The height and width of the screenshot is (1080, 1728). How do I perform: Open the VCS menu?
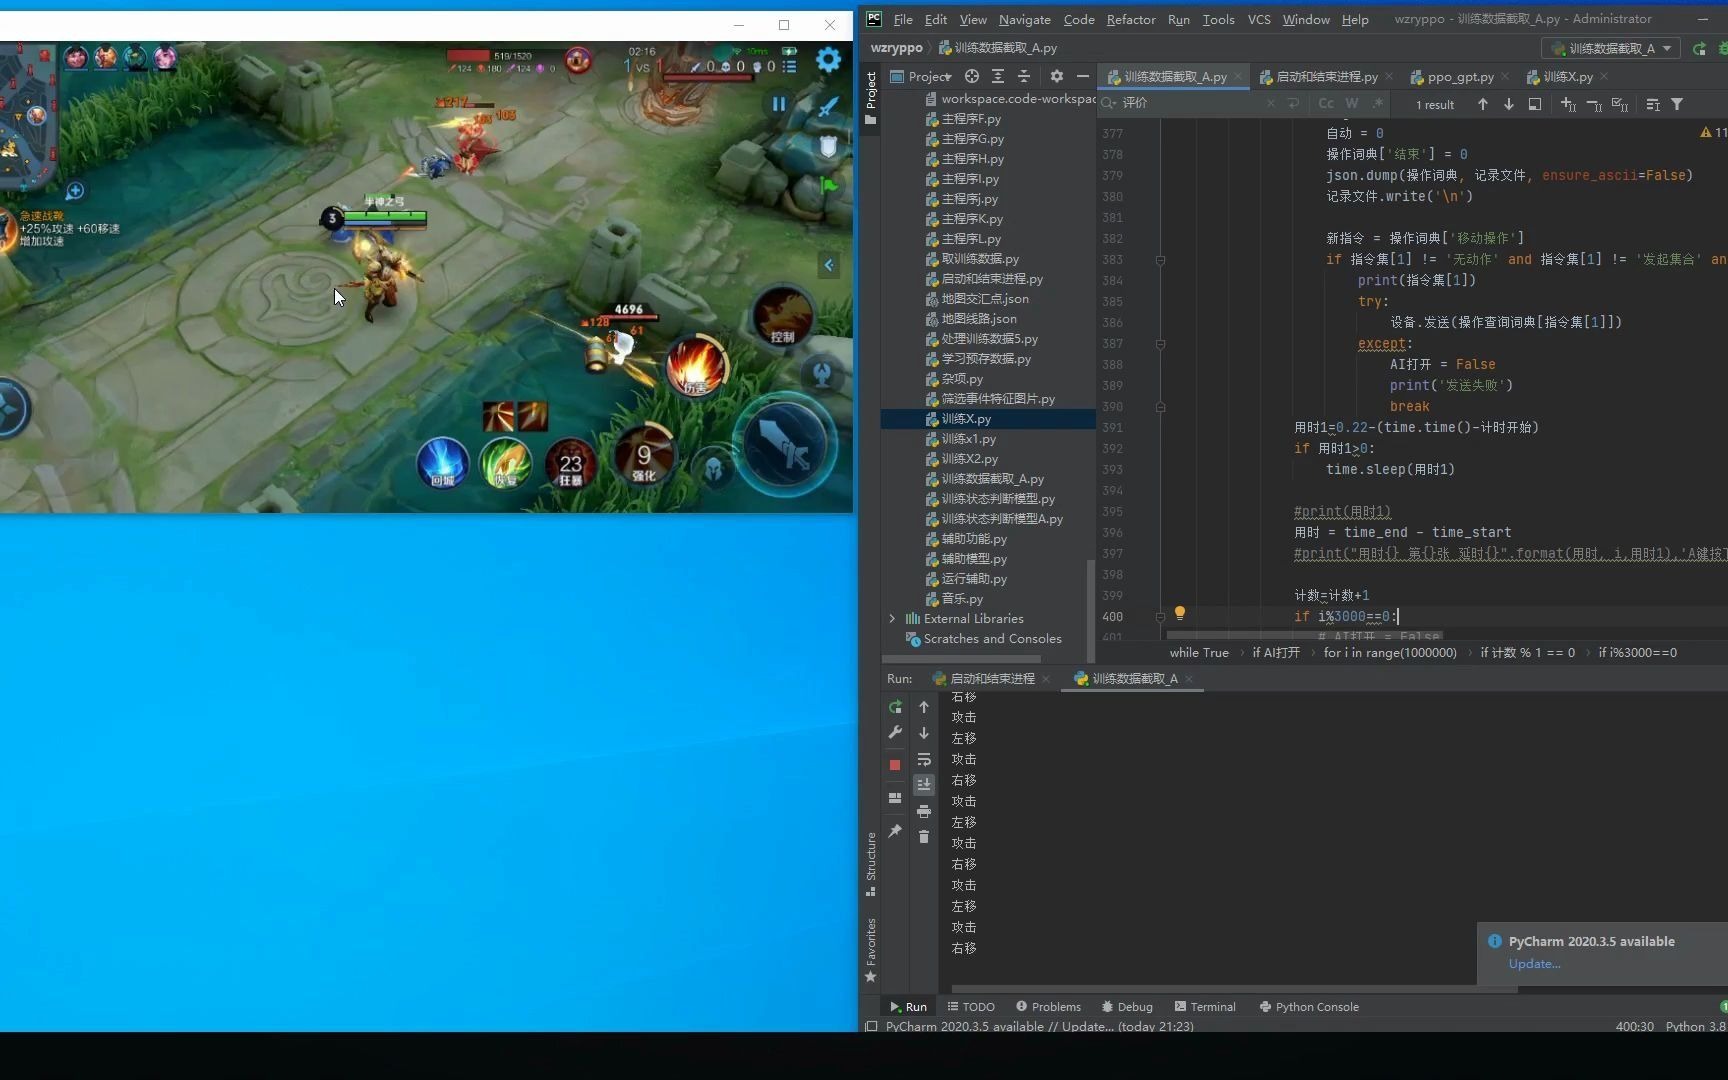click(1259, 19)
